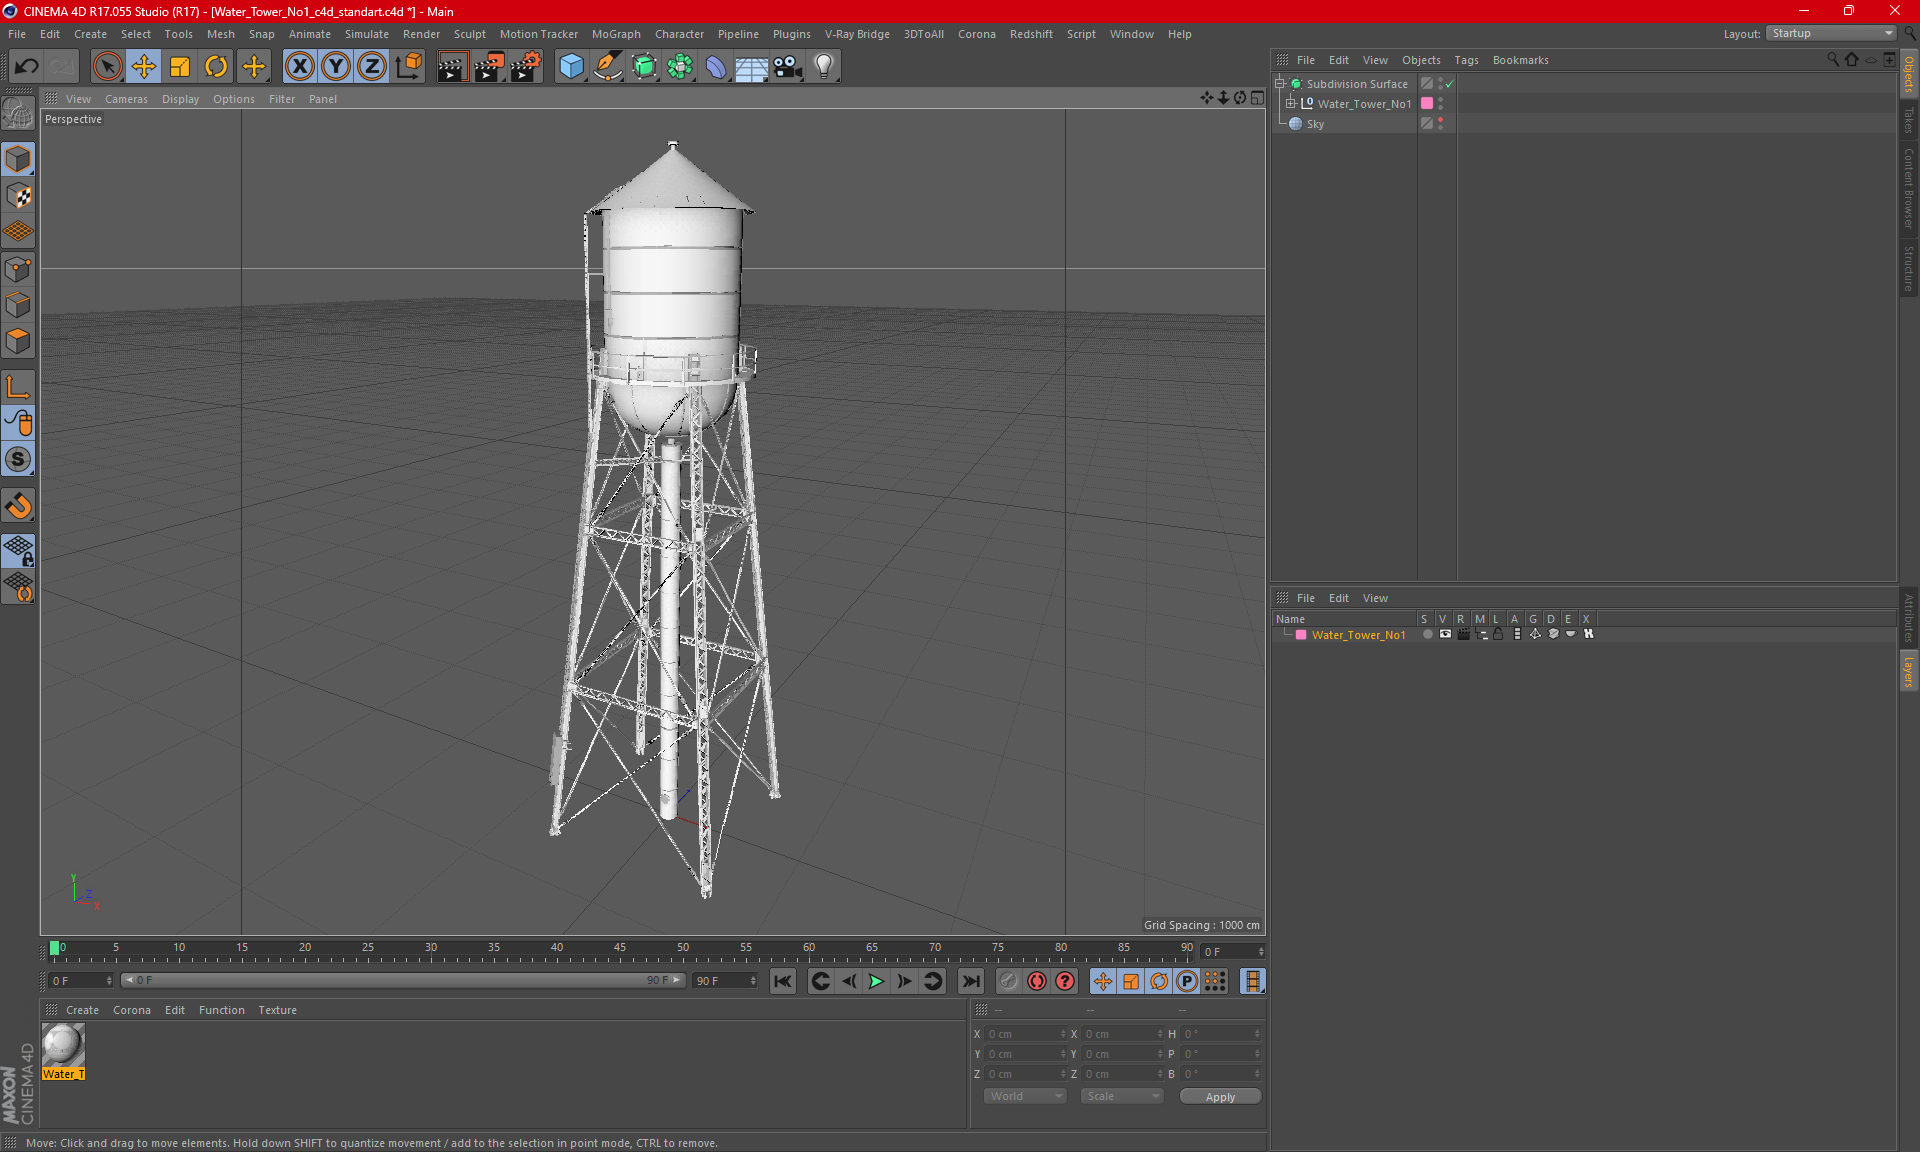Screen dimensions: 1920x1152
Task: Switch to Texture mode
Action: pyautogui.click(x=18, y=196)
